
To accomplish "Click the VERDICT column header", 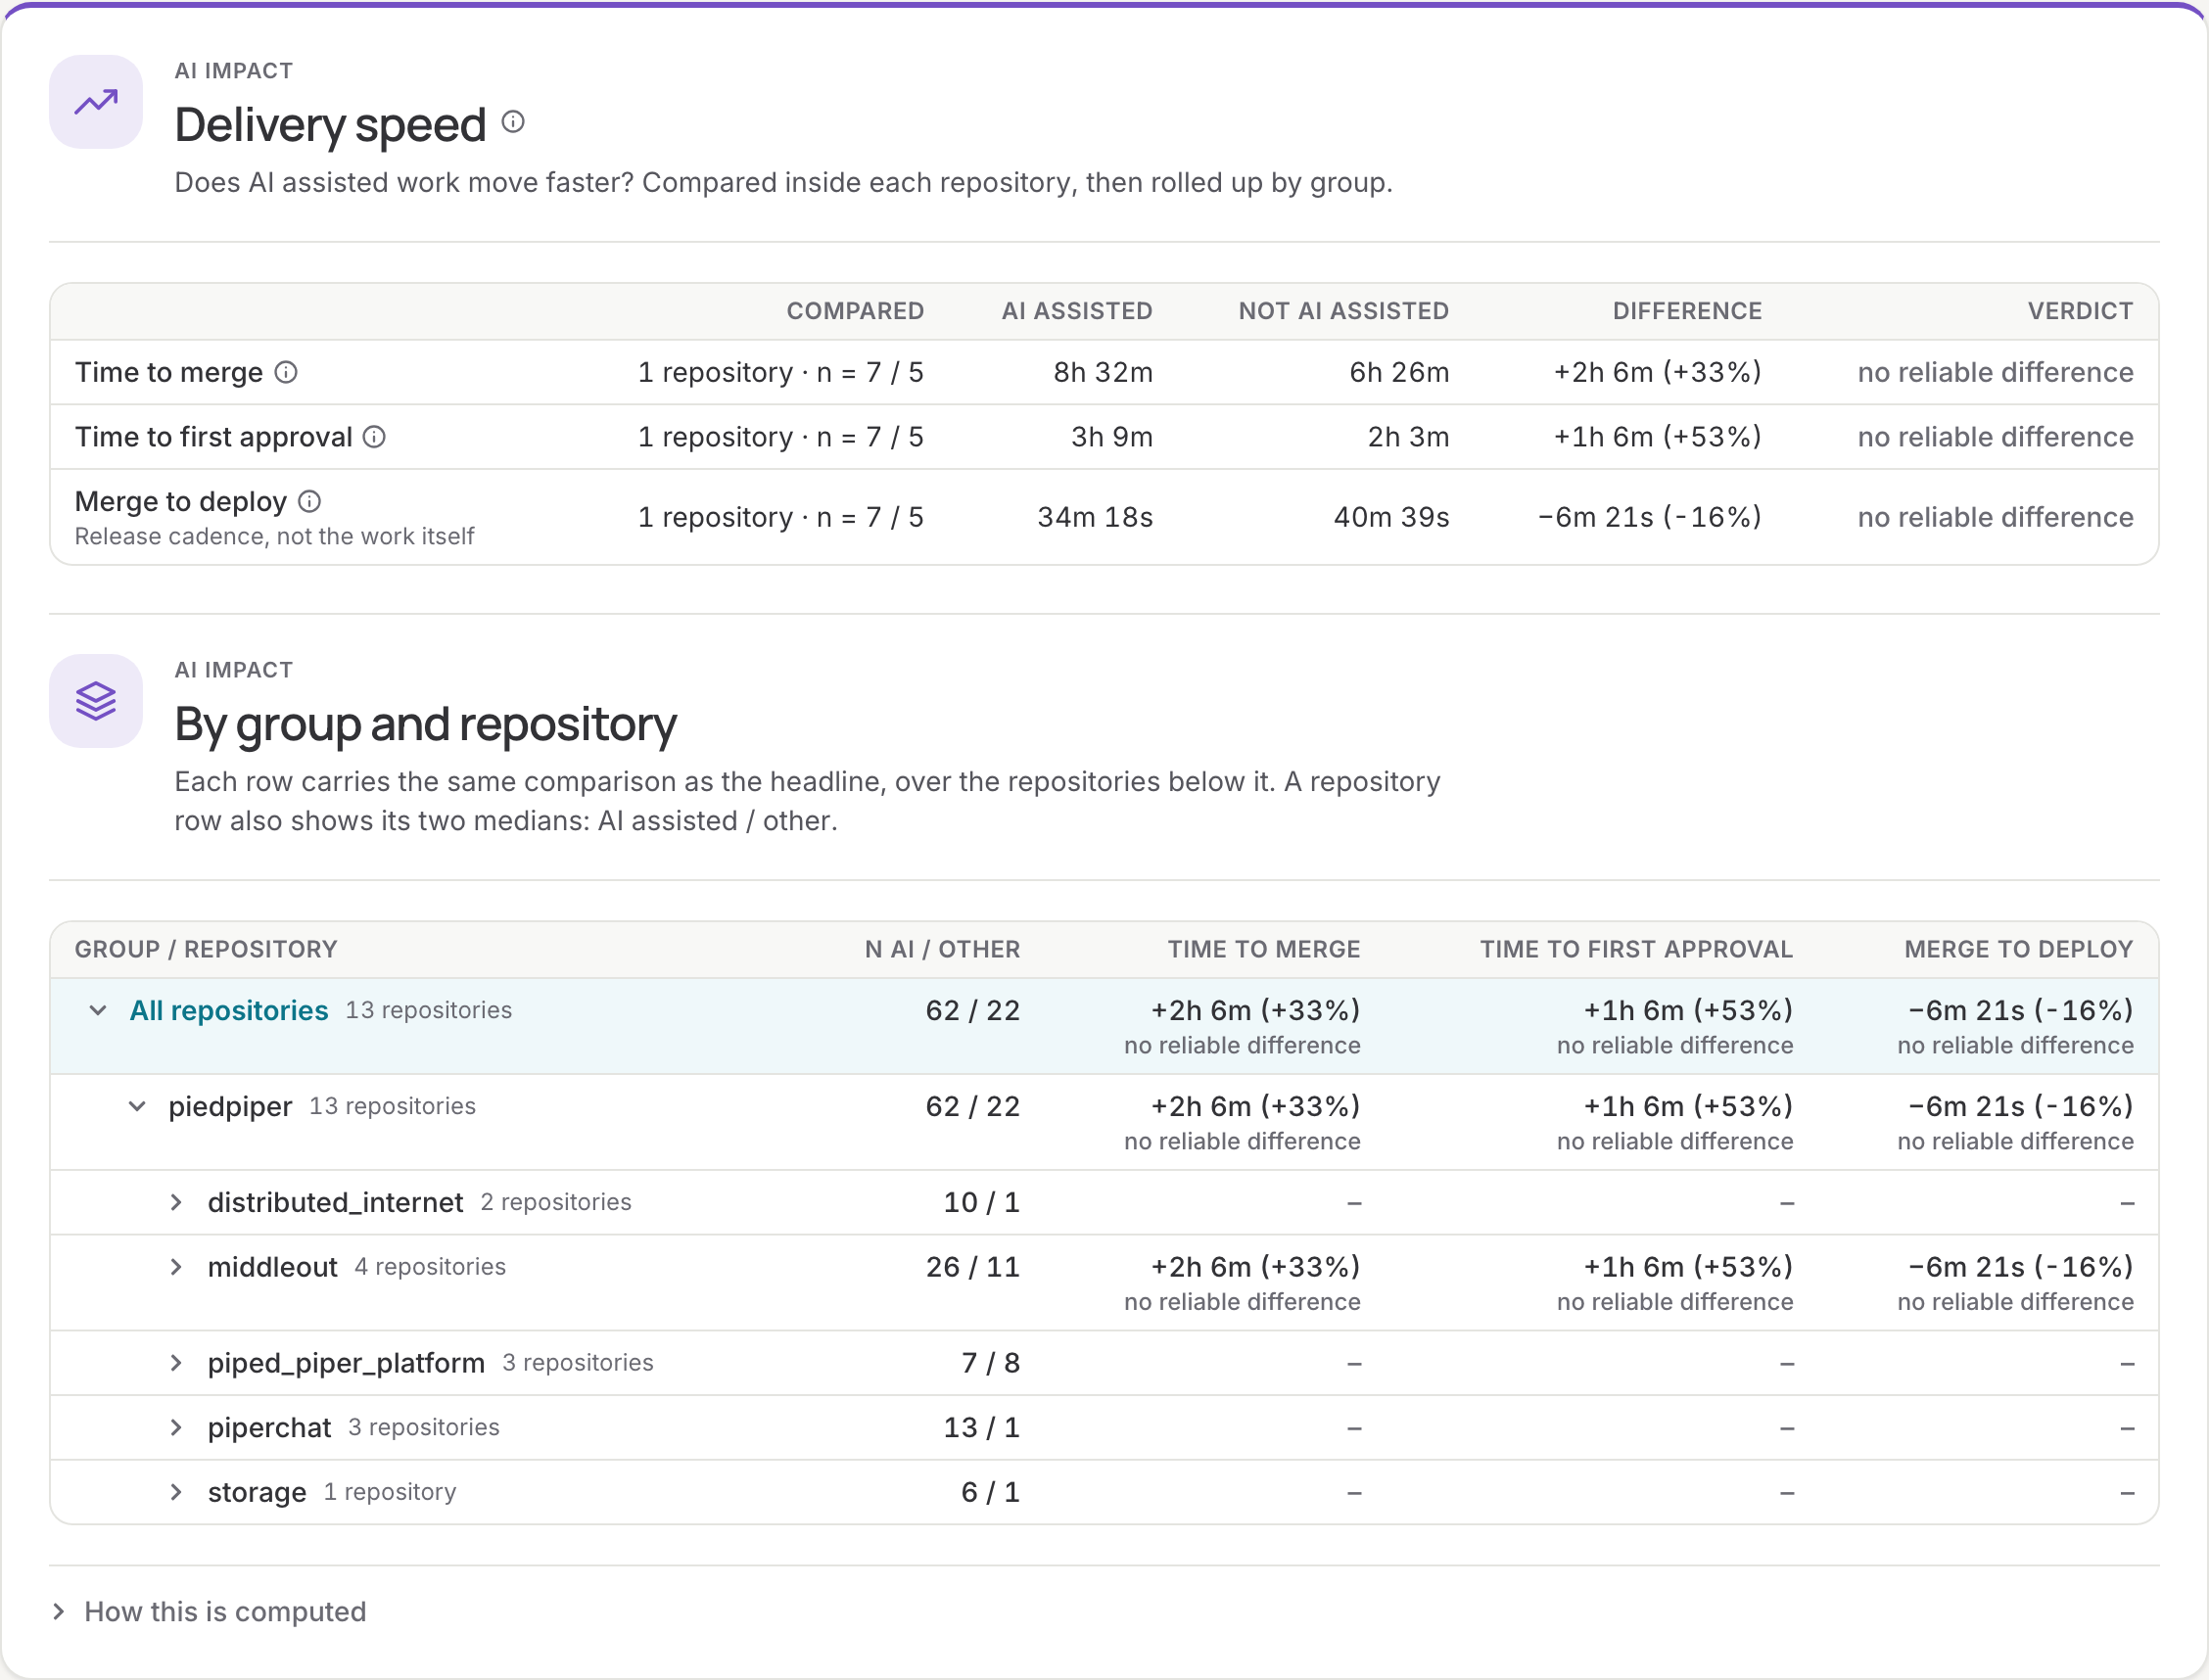I will [2080, 311].
